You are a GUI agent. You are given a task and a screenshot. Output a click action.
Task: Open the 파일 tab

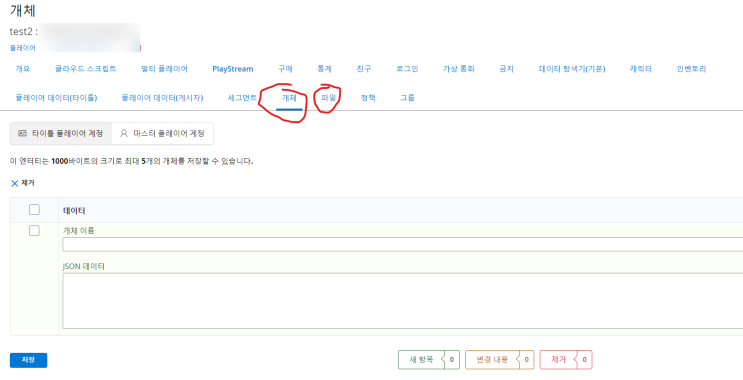click(328, 98)
